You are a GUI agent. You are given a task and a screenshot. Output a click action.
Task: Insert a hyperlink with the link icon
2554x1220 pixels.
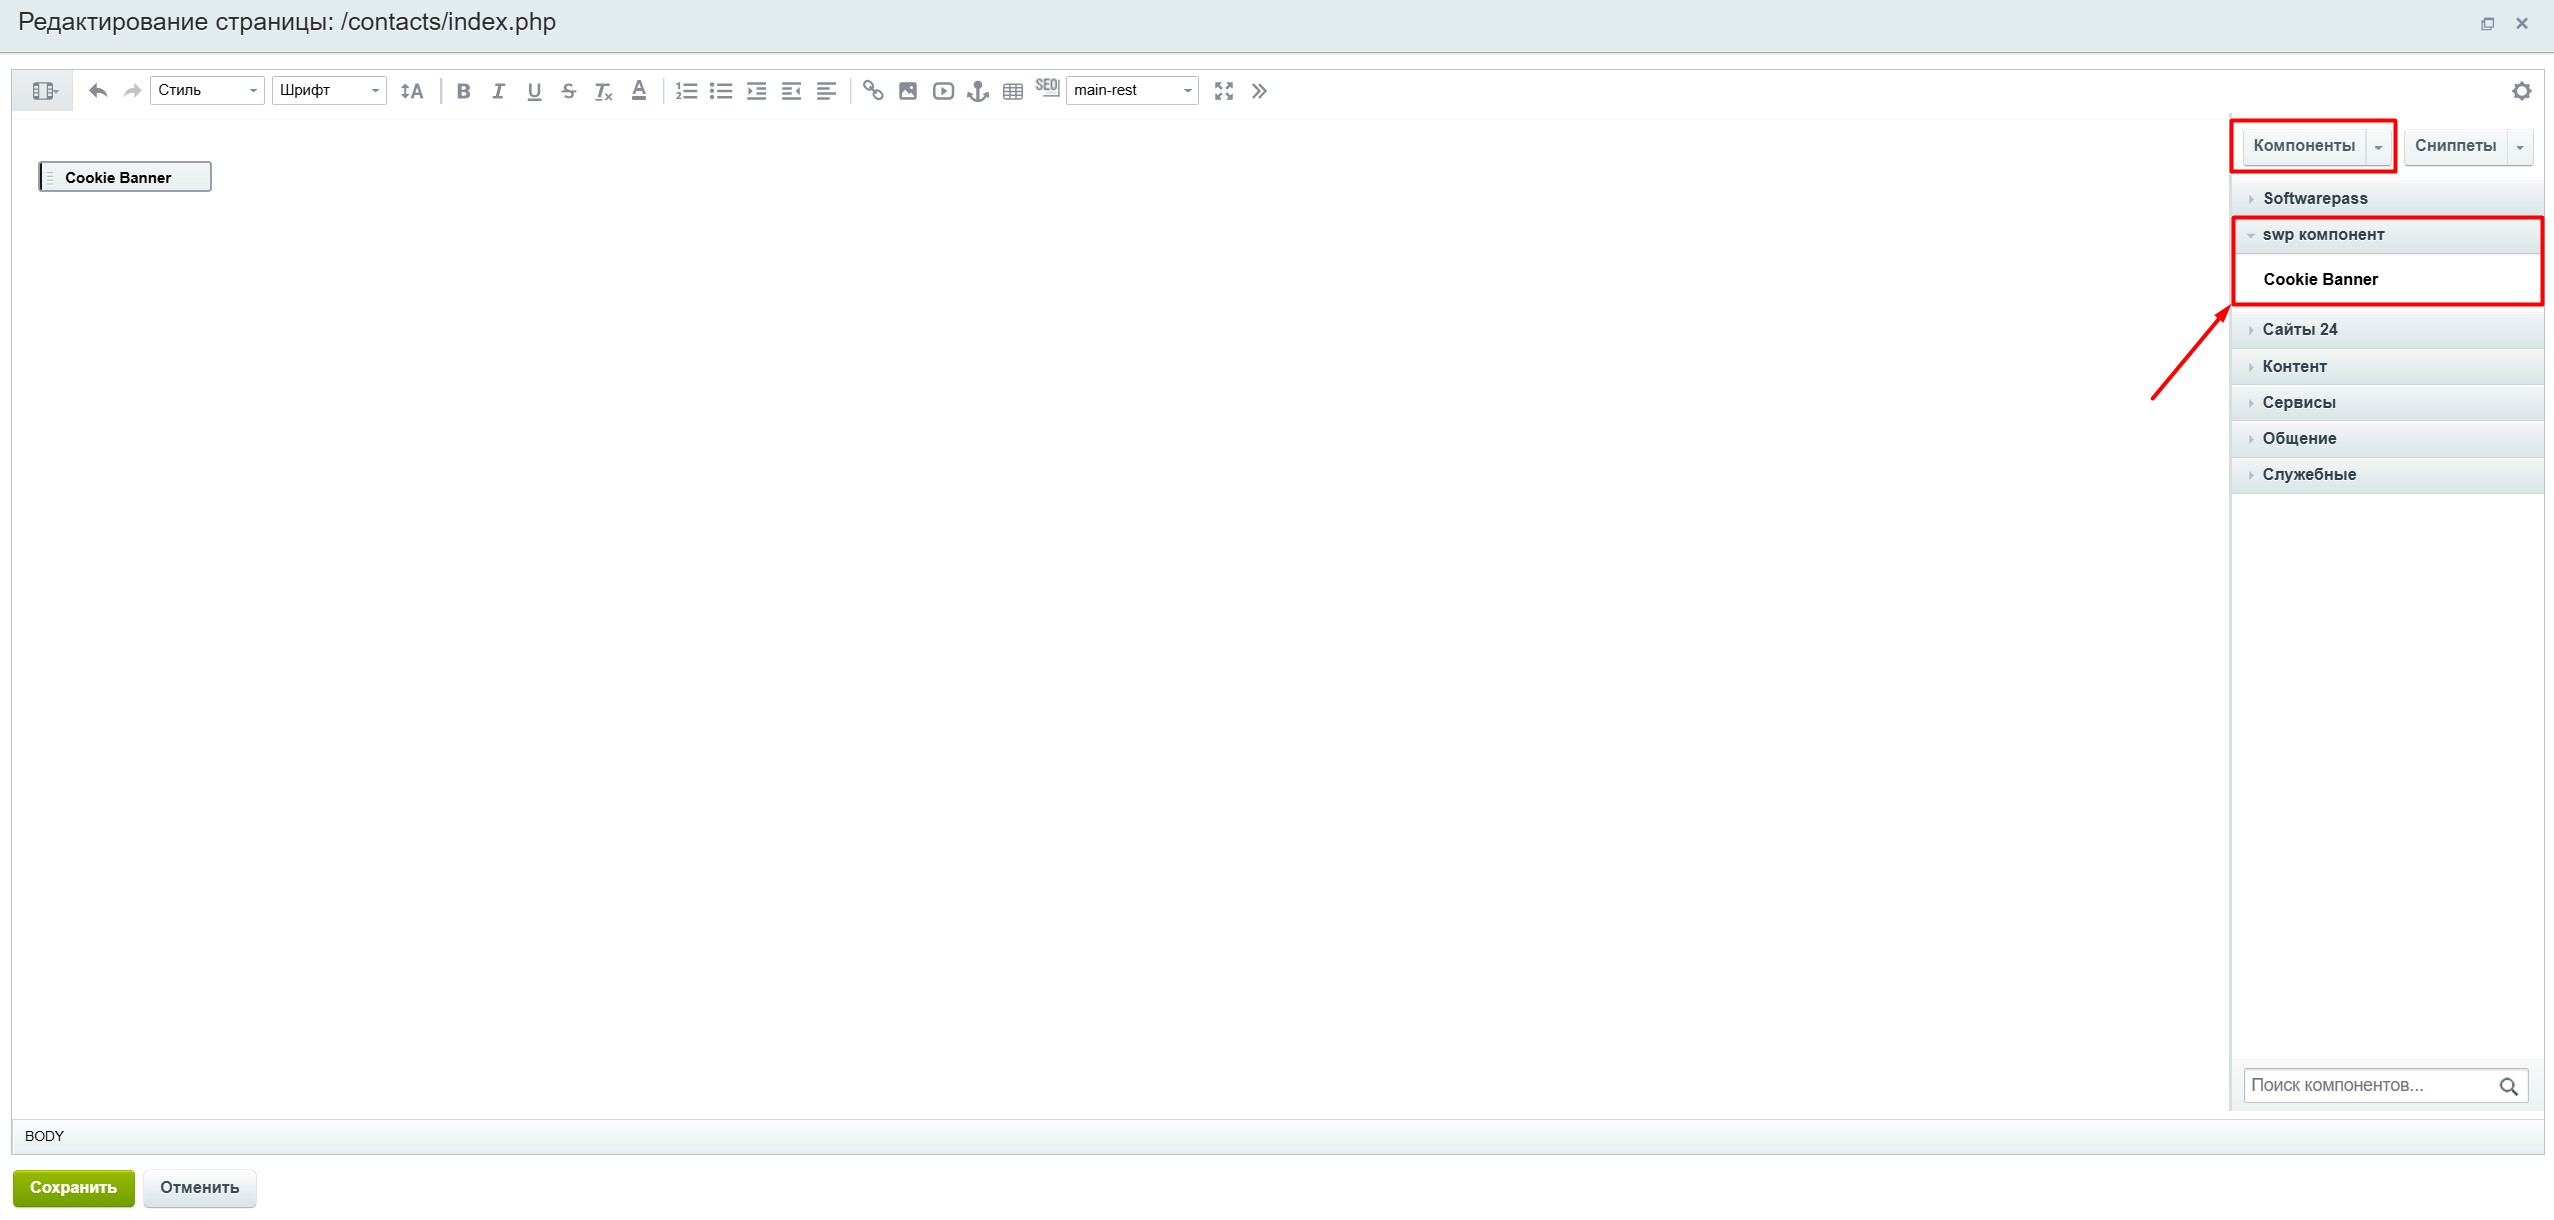click(873, 91)
